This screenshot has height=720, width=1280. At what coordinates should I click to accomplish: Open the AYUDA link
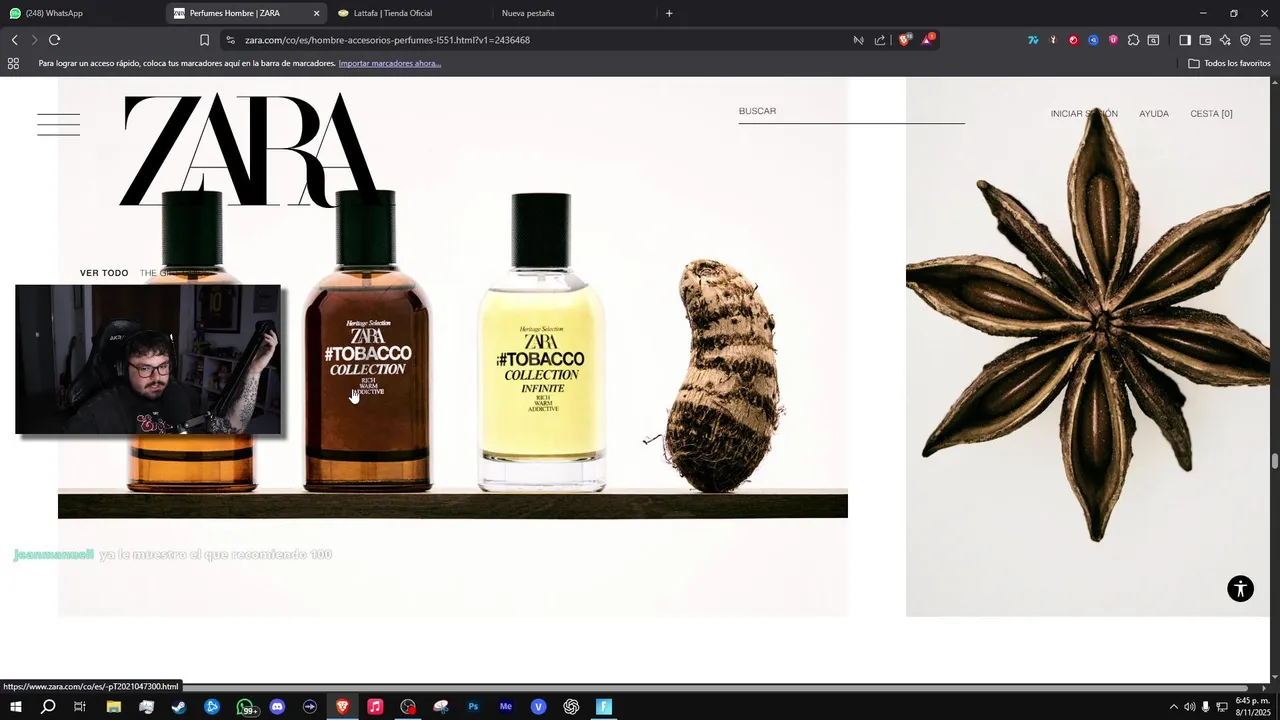point(1154,114)
